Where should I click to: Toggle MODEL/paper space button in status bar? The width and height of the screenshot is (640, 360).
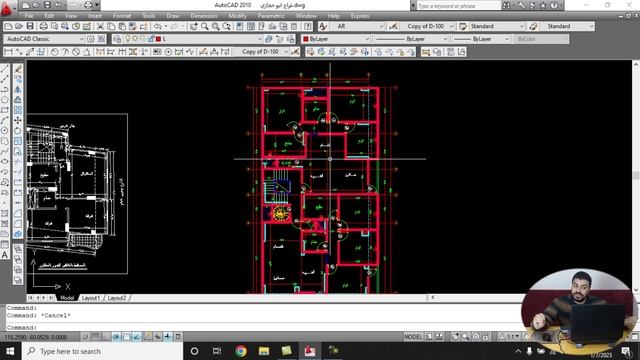coord(413,337)
